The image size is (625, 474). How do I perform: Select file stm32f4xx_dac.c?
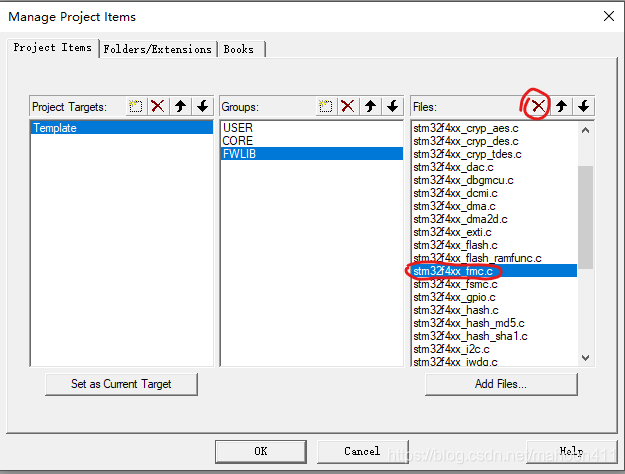[495, 167]
